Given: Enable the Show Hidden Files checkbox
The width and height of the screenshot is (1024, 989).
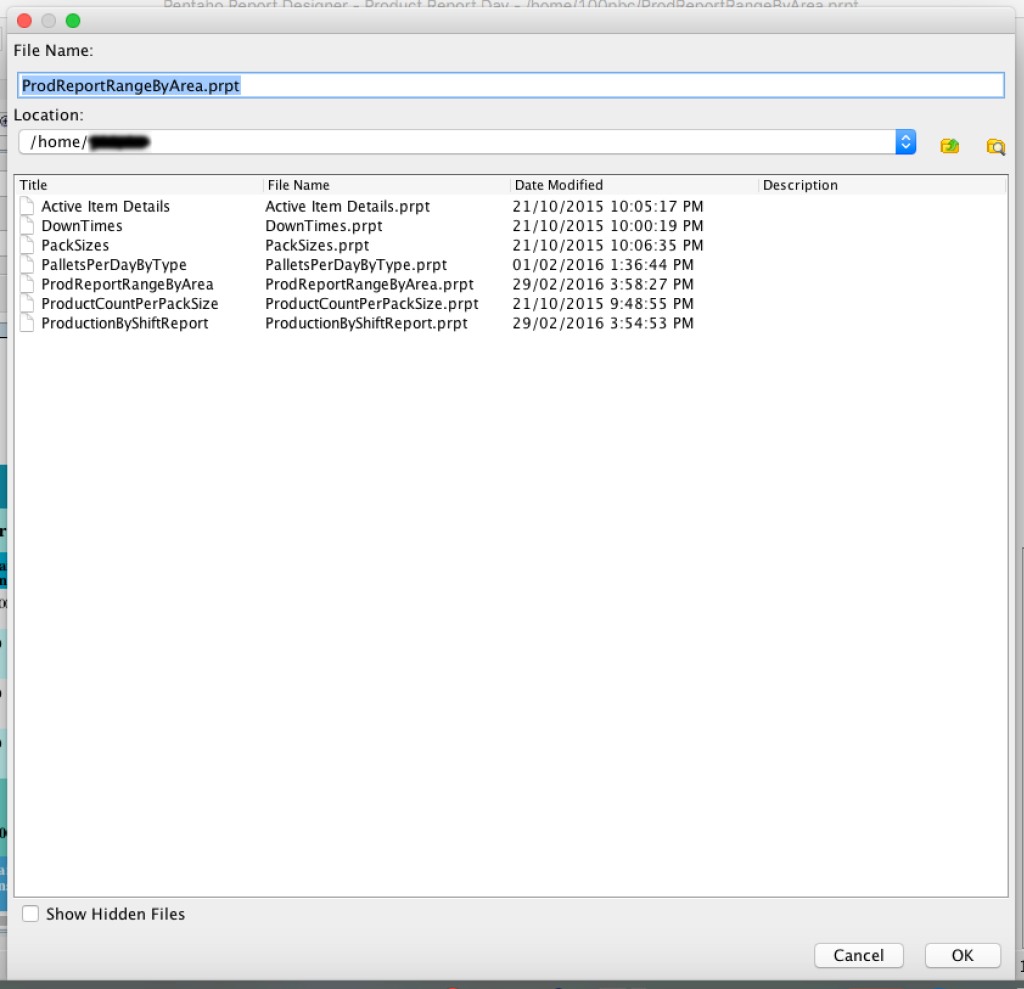Looking at the screenshot, I should pyautogui.click(x=30, y=913).
